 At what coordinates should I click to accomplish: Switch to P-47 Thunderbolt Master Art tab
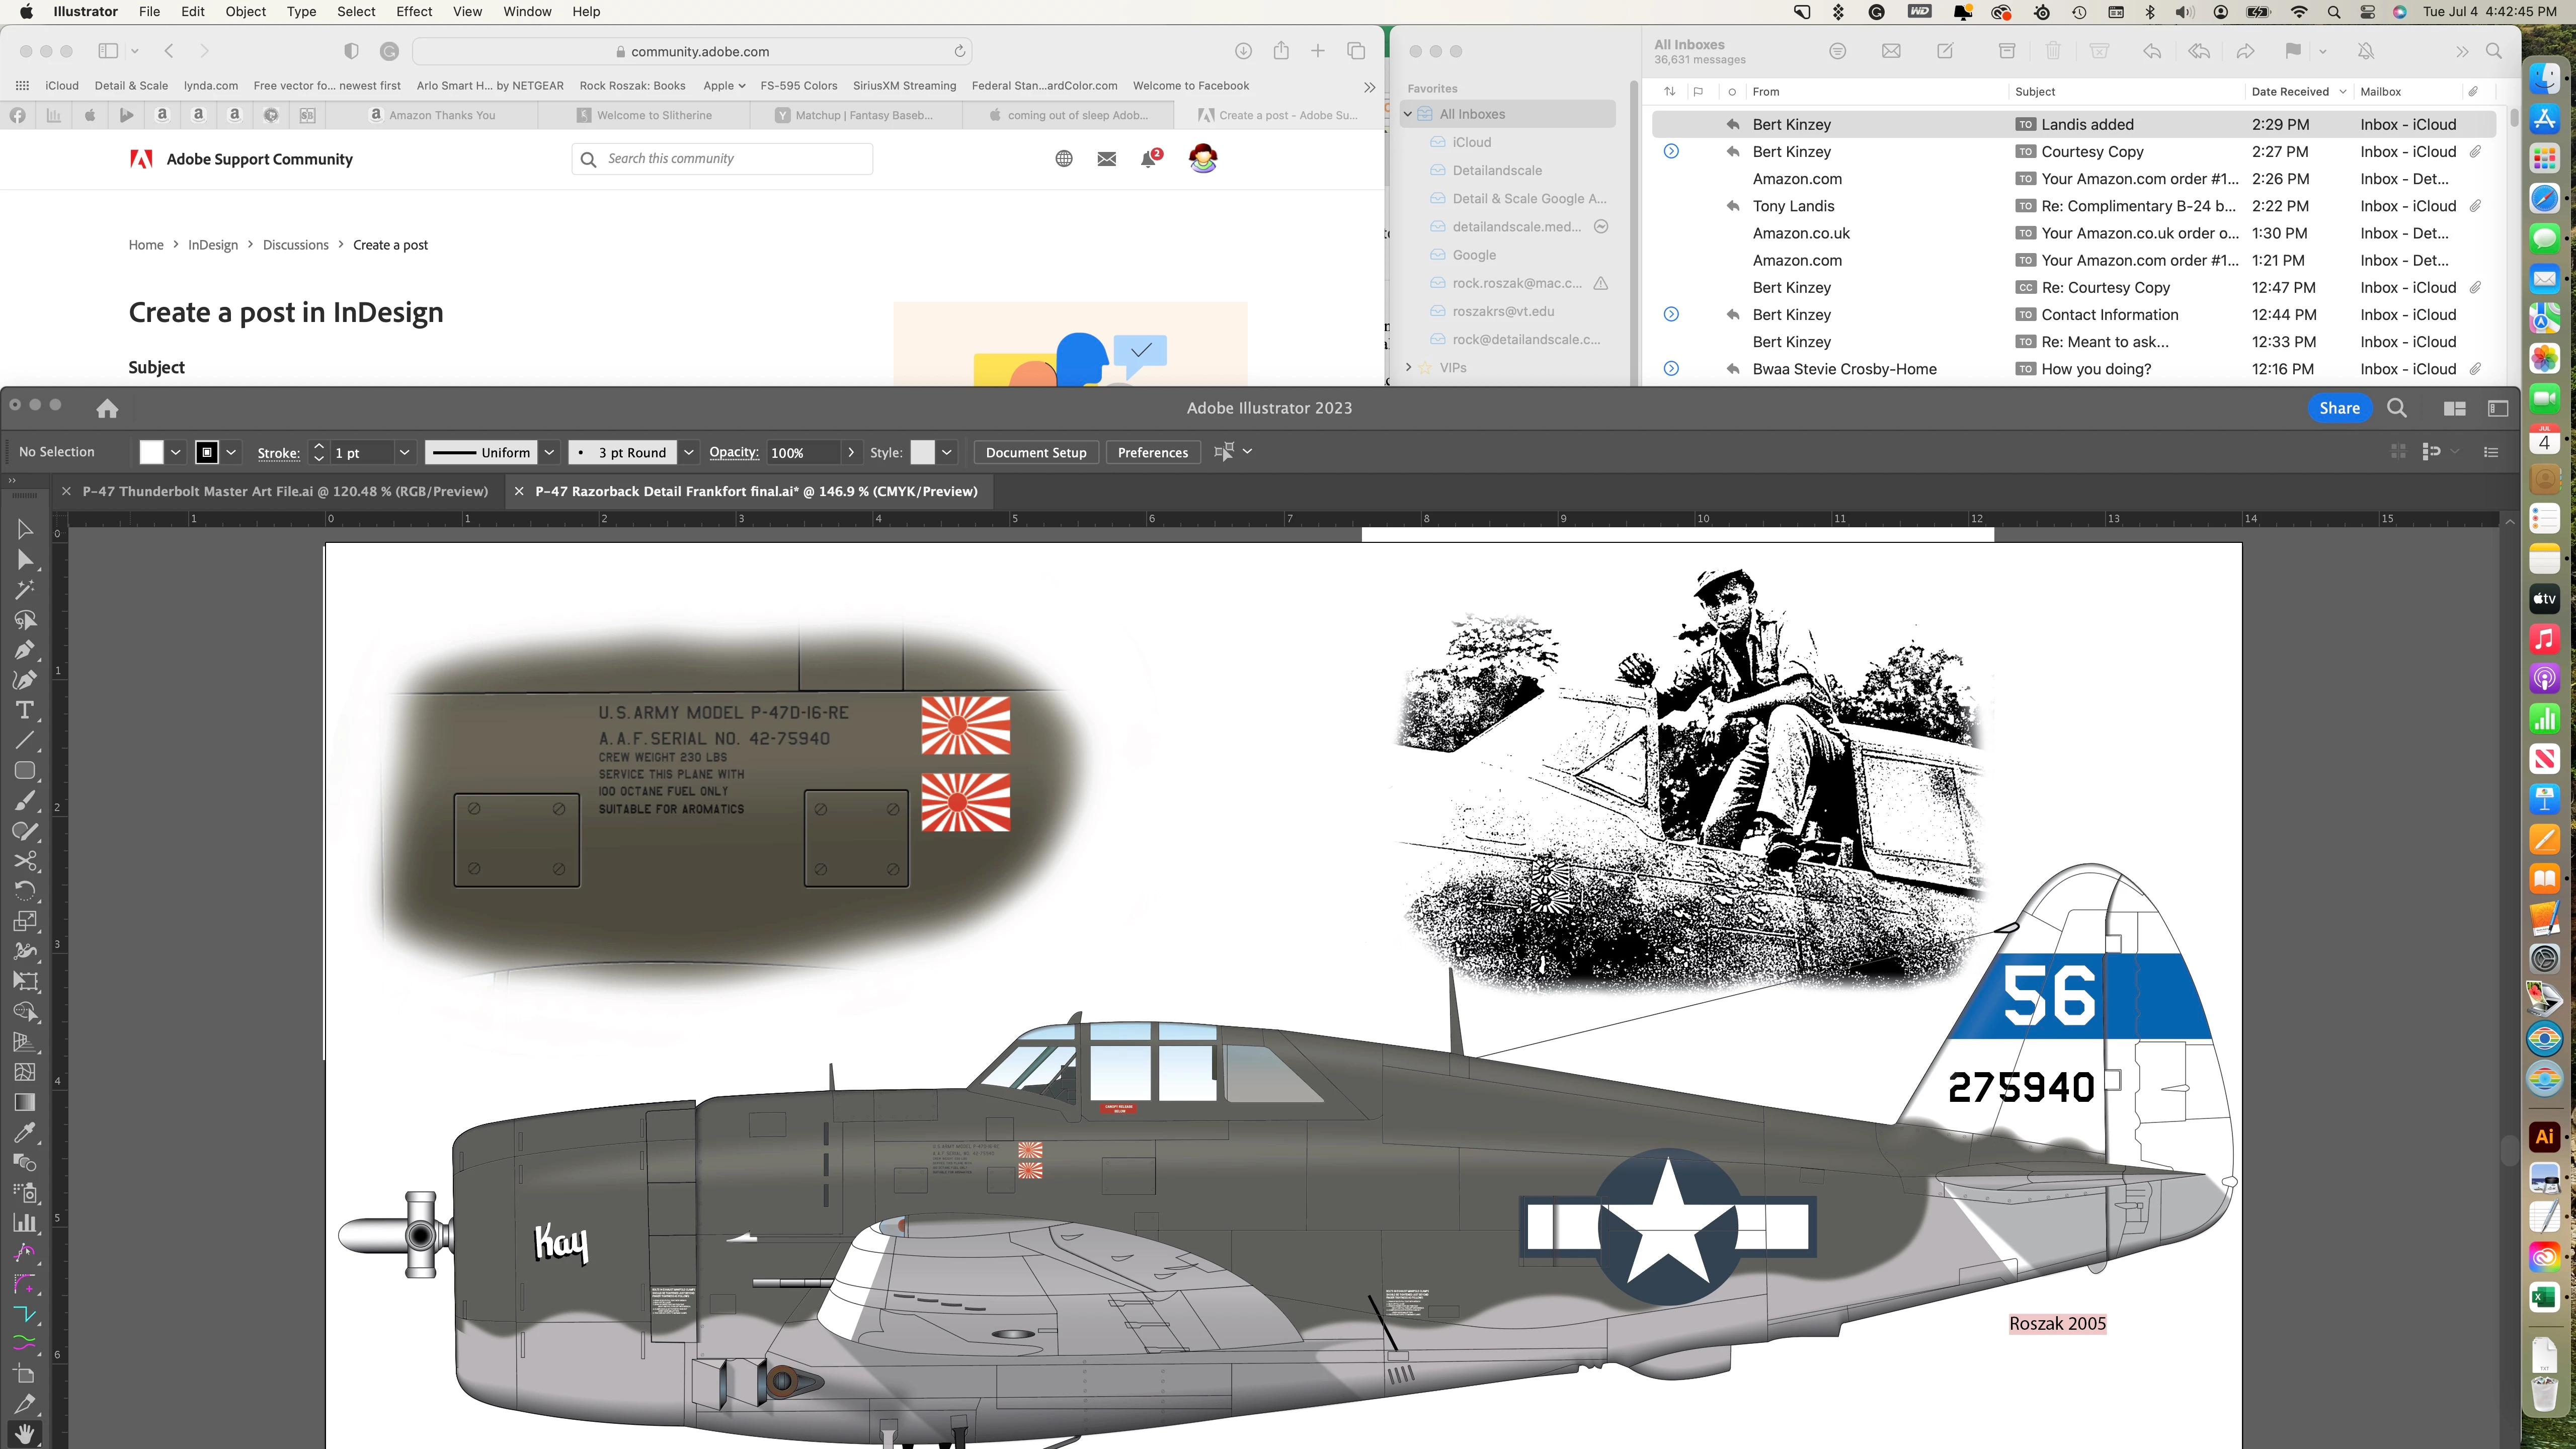(x=285, y=491)
